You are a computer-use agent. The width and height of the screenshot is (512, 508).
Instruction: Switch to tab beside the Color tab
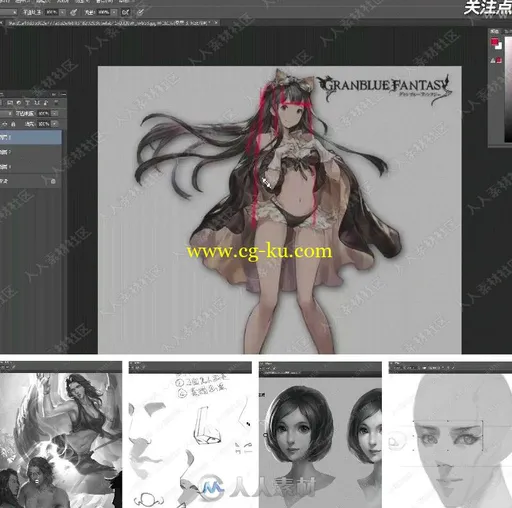507,31
